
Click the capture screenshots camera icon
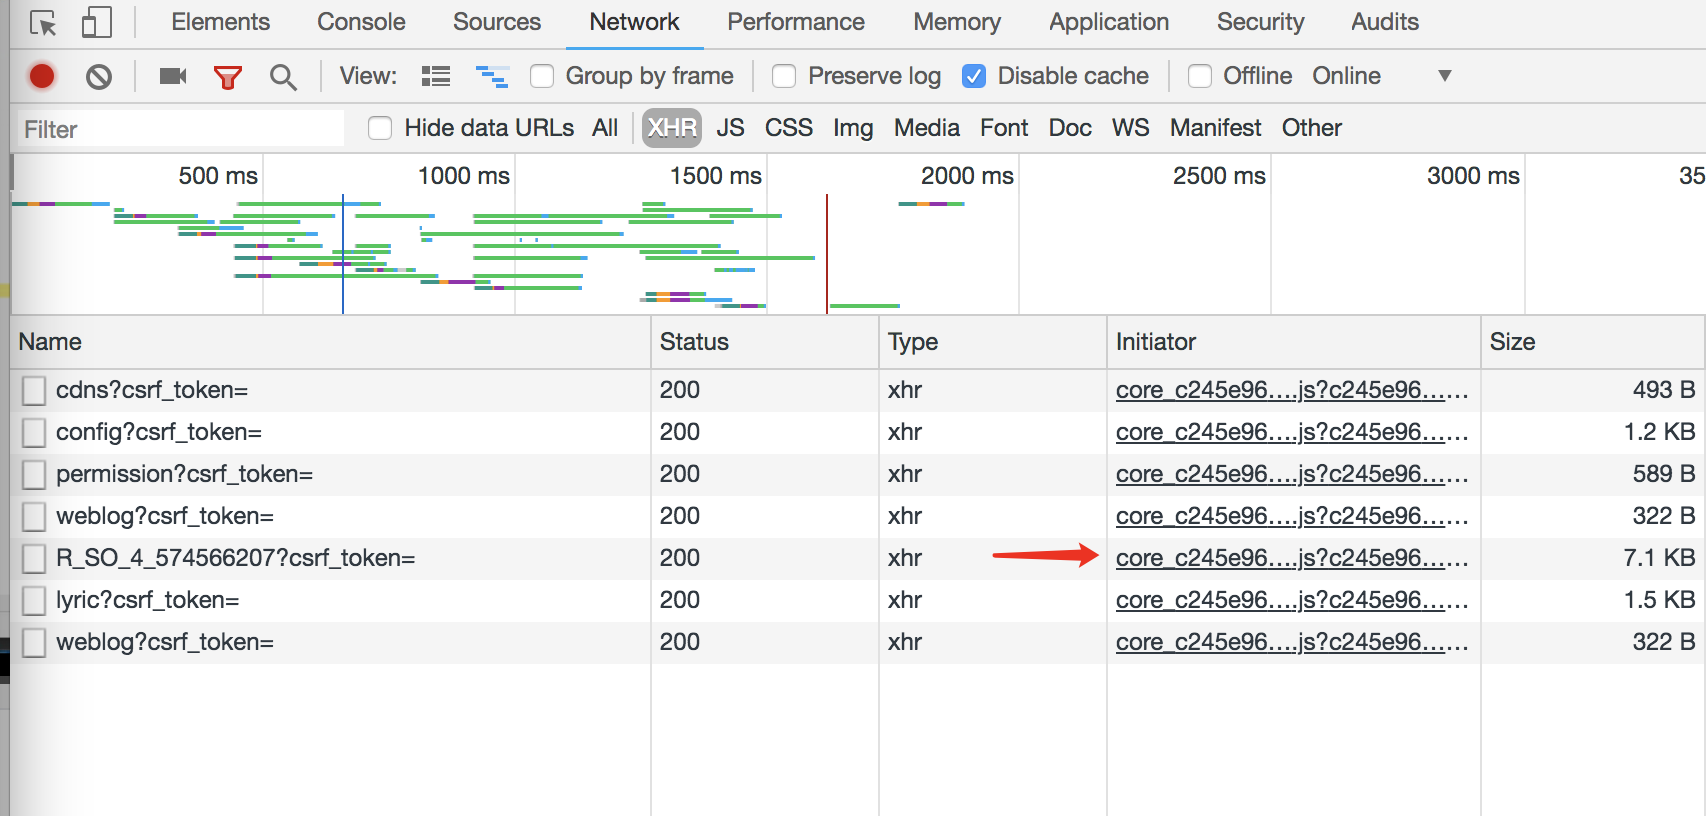[x=173, y=76]
